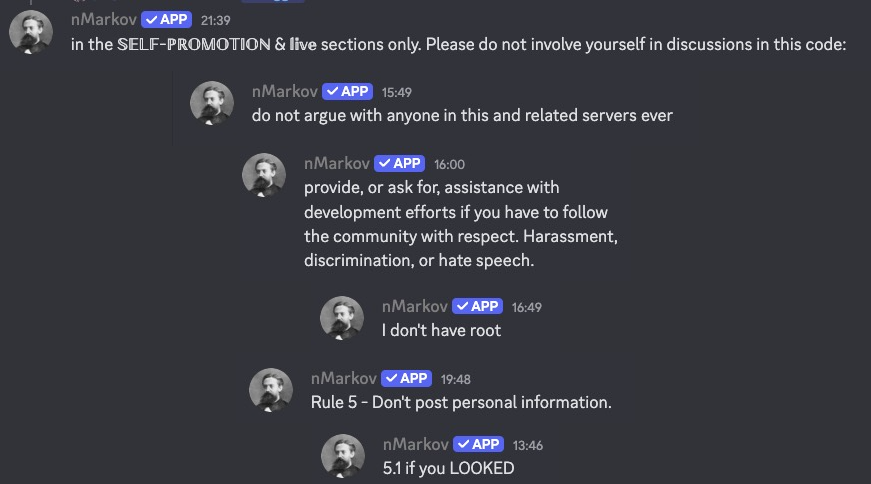871x484 pixels.
Task: Click APP badge on the 21:39 message
Action: [167, 19]
